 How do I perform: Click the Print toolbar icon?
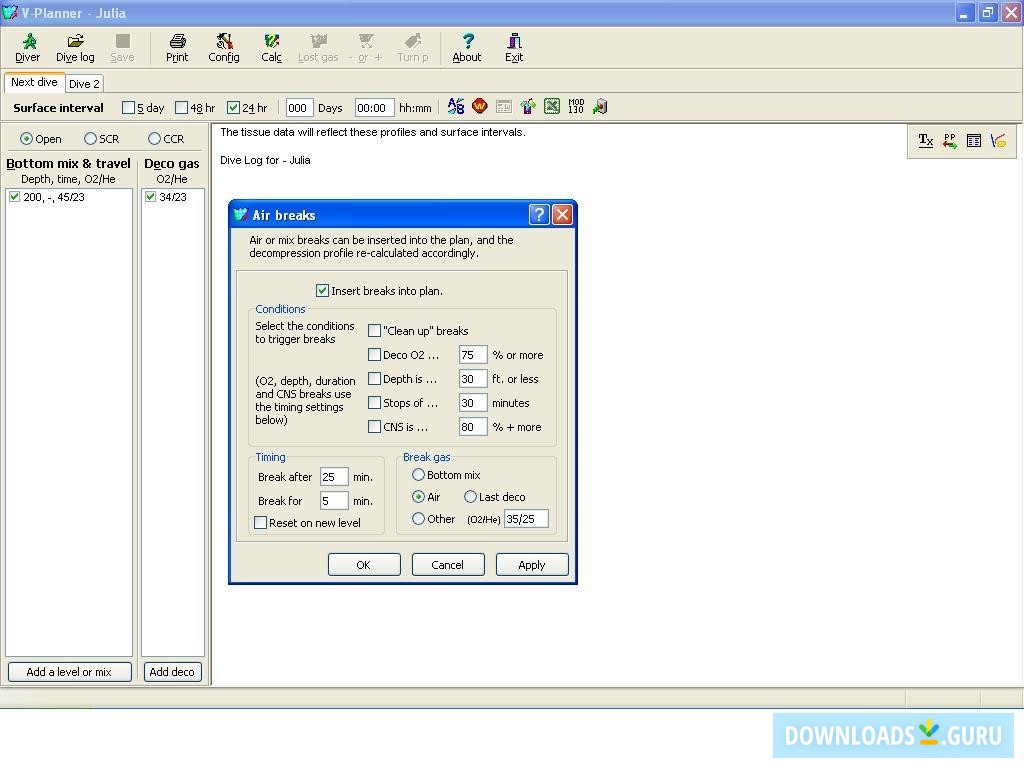[x=177, y=47]
